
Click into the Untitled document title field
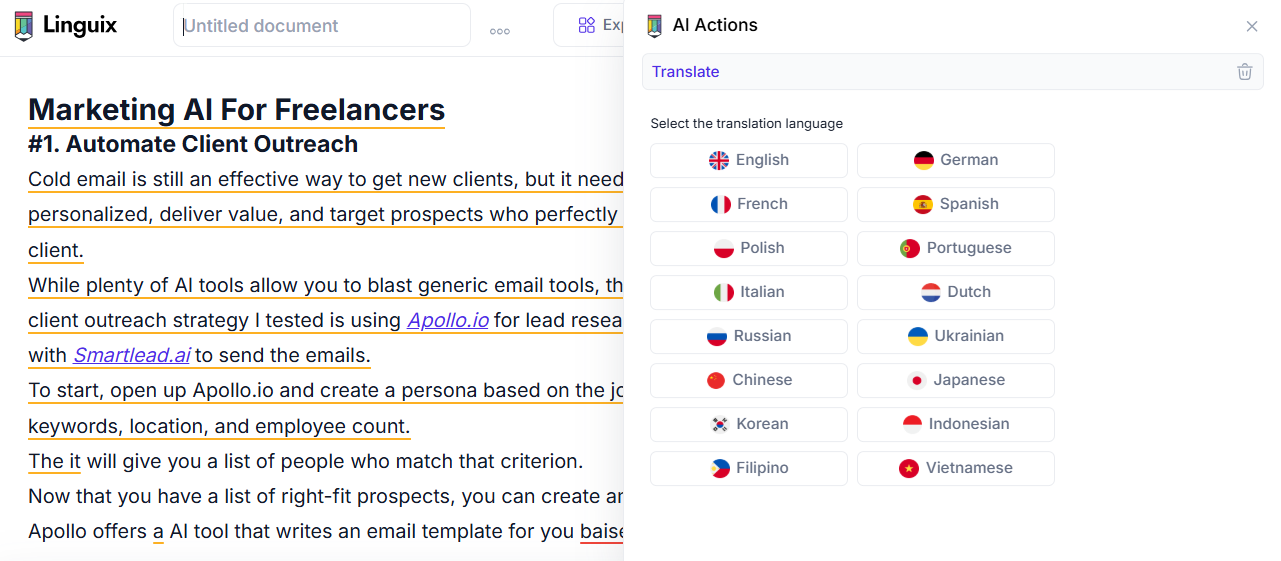[x=321, y=26]
